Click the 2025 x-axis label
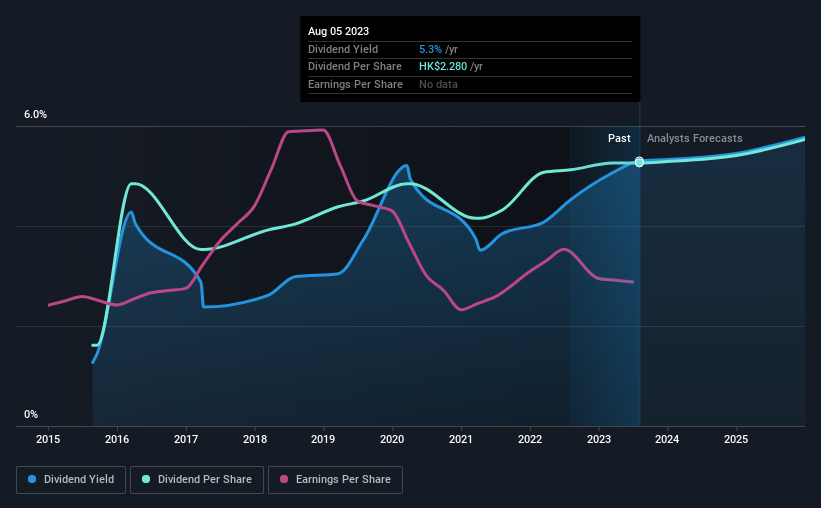 [736, 439]
